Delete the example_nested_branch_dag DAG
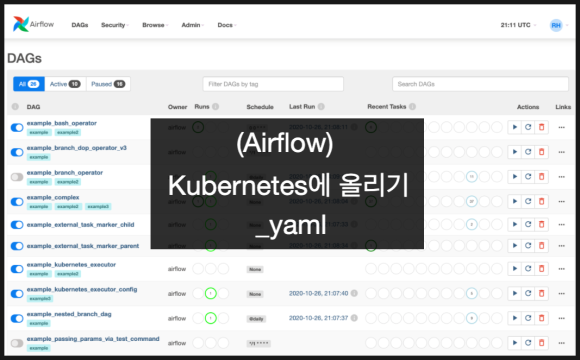Viewport: 580px width, 360px height. point(542,319)
